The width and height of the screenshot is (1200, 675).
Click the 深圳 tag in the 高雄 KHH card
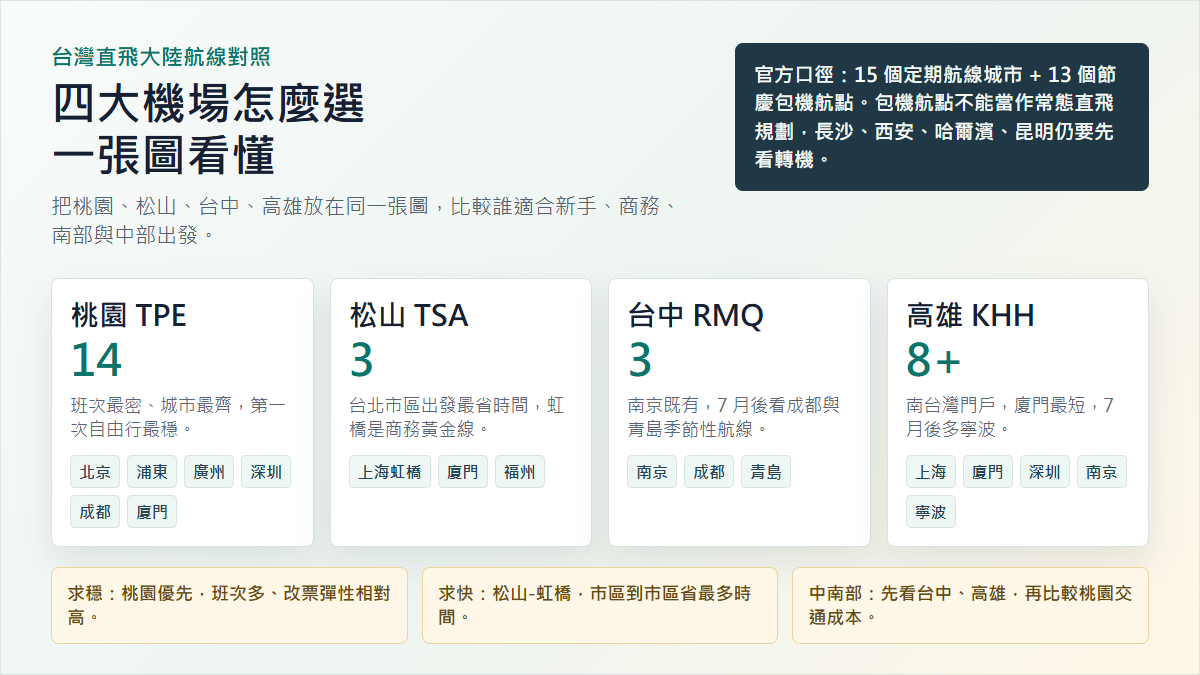tap(1045, 472)
